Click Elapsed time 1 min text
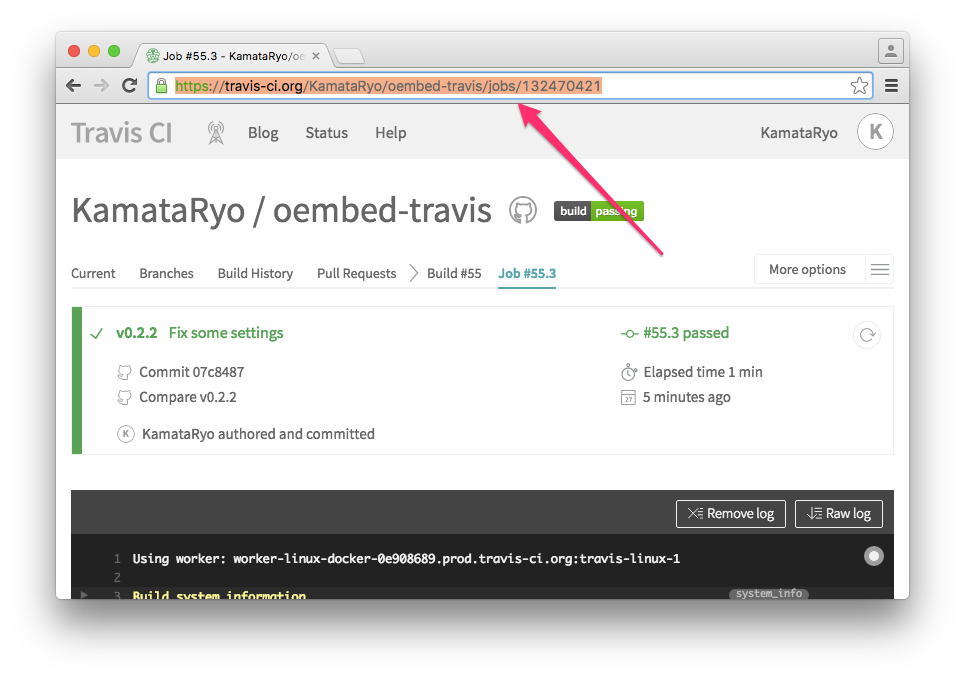Viewport: 965px width, 679px height. tap(703, 372)
